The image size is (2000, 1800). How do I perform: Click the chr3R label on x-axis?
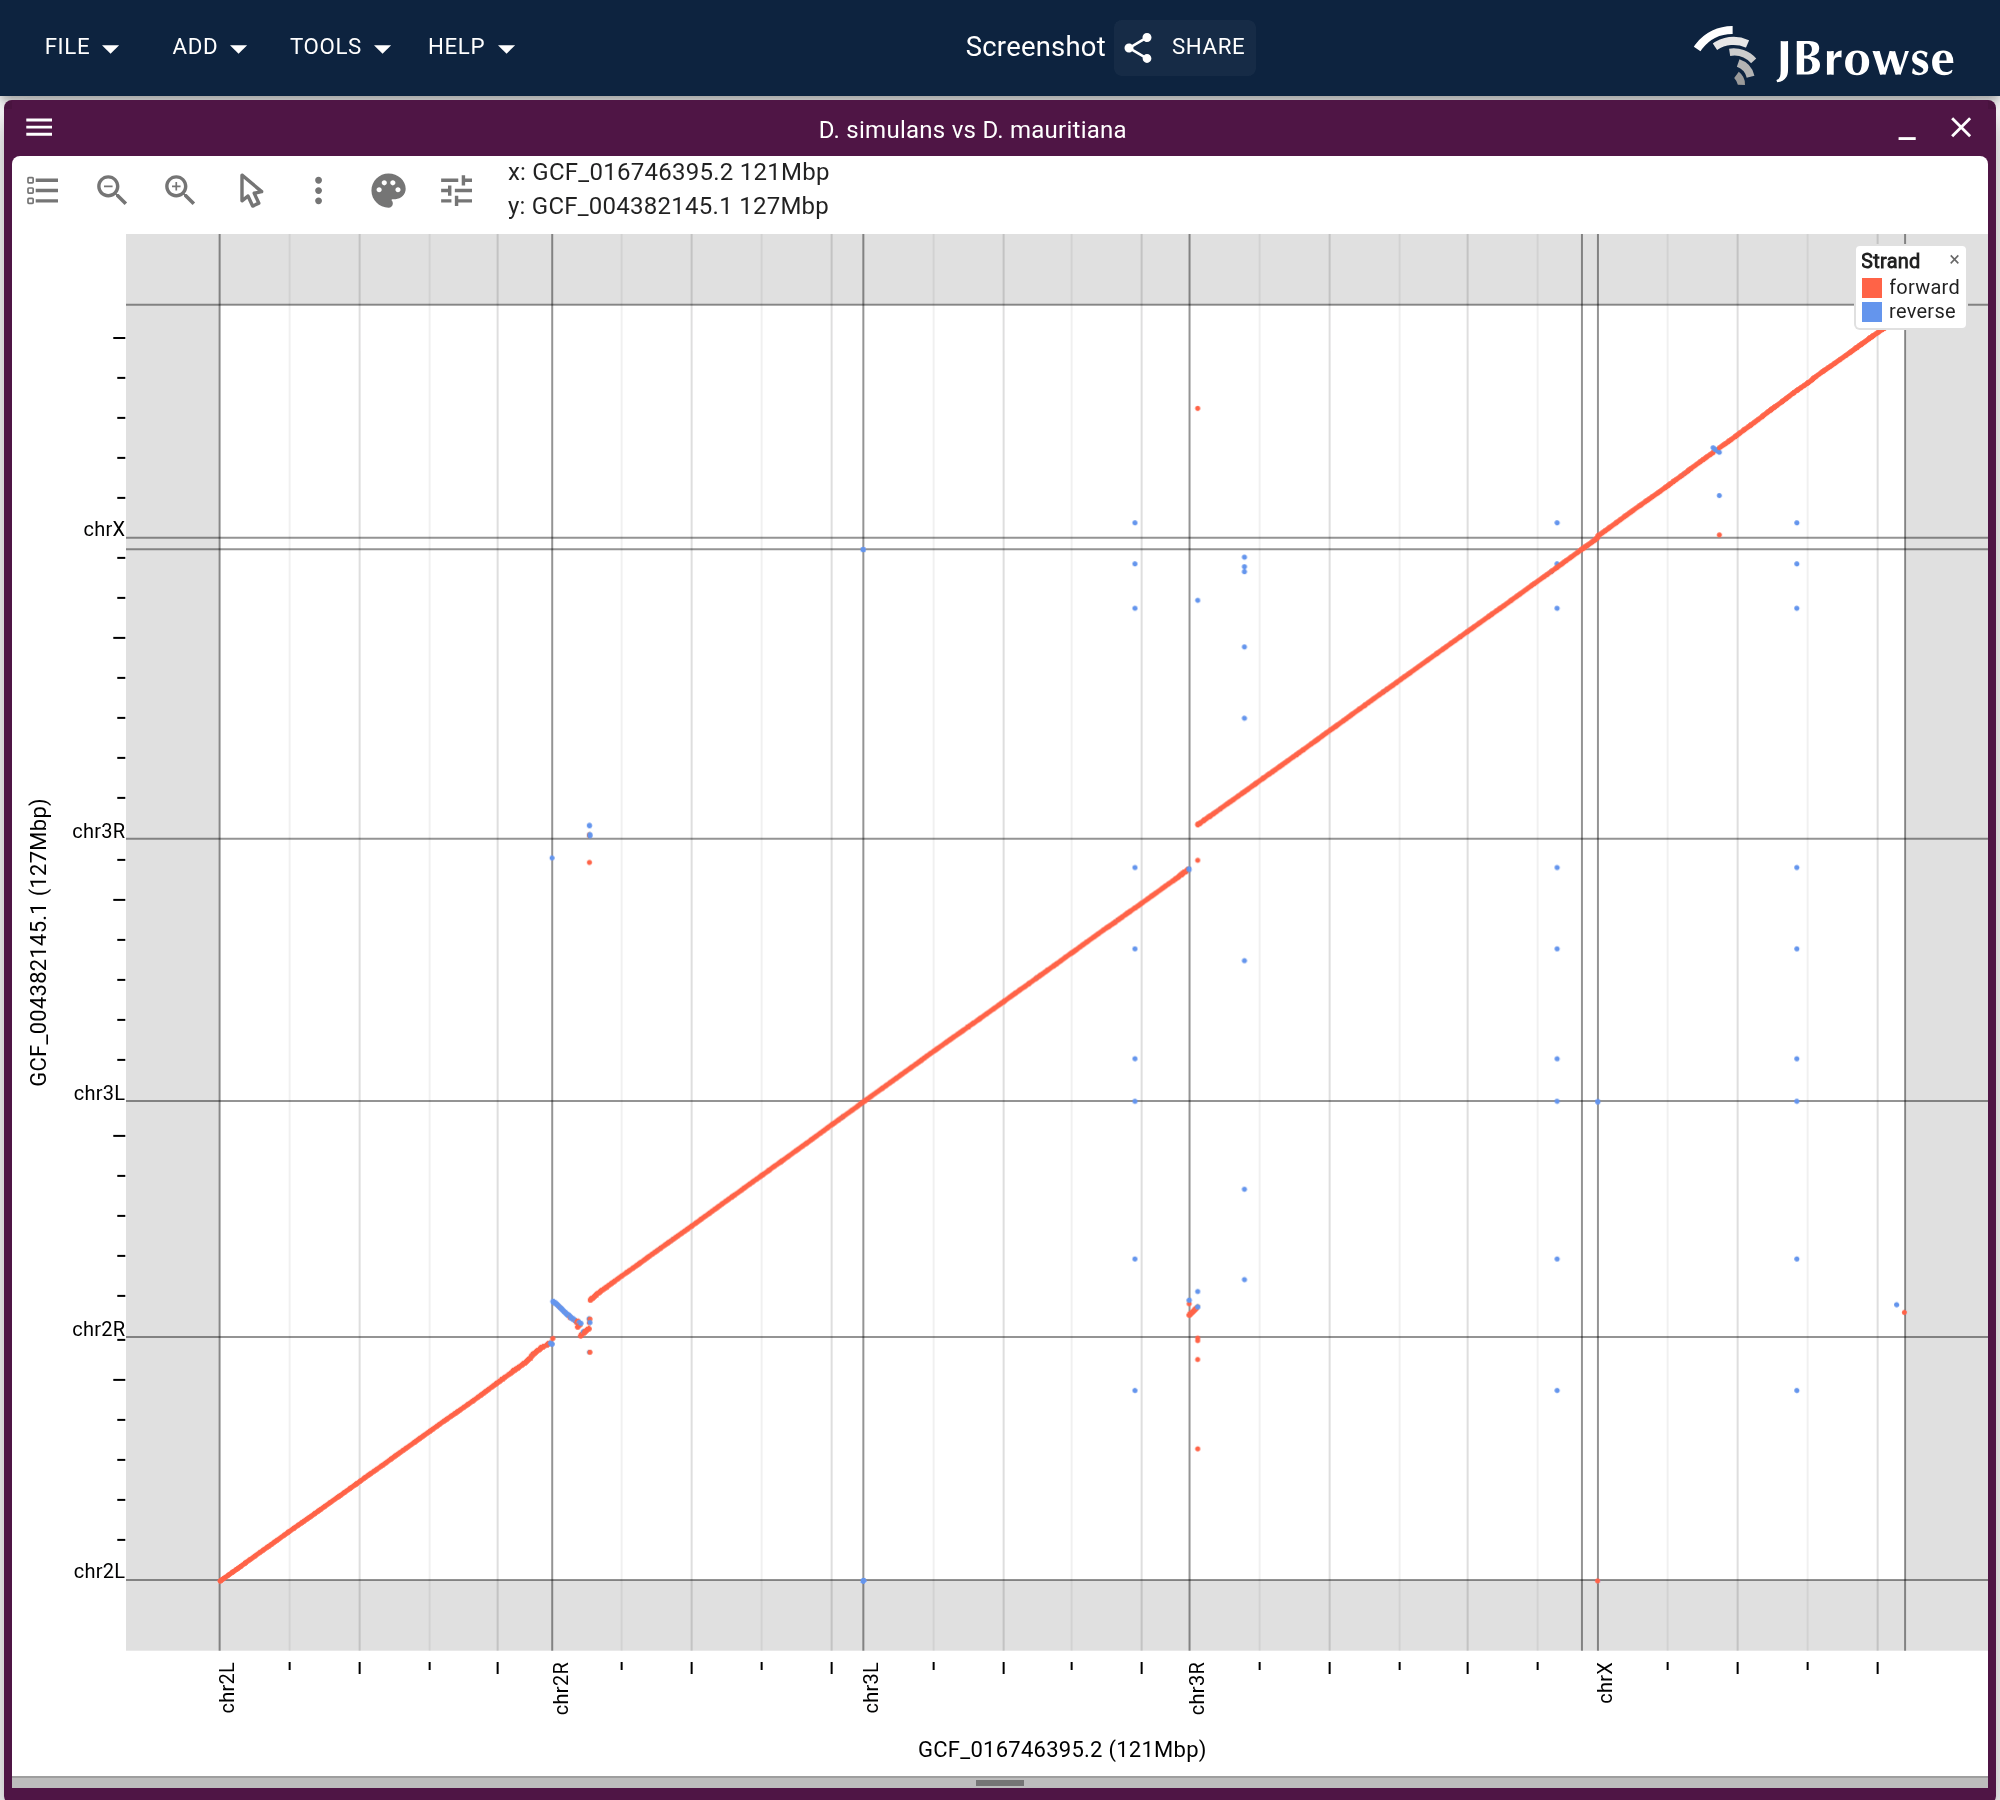coord(1198,1689)
